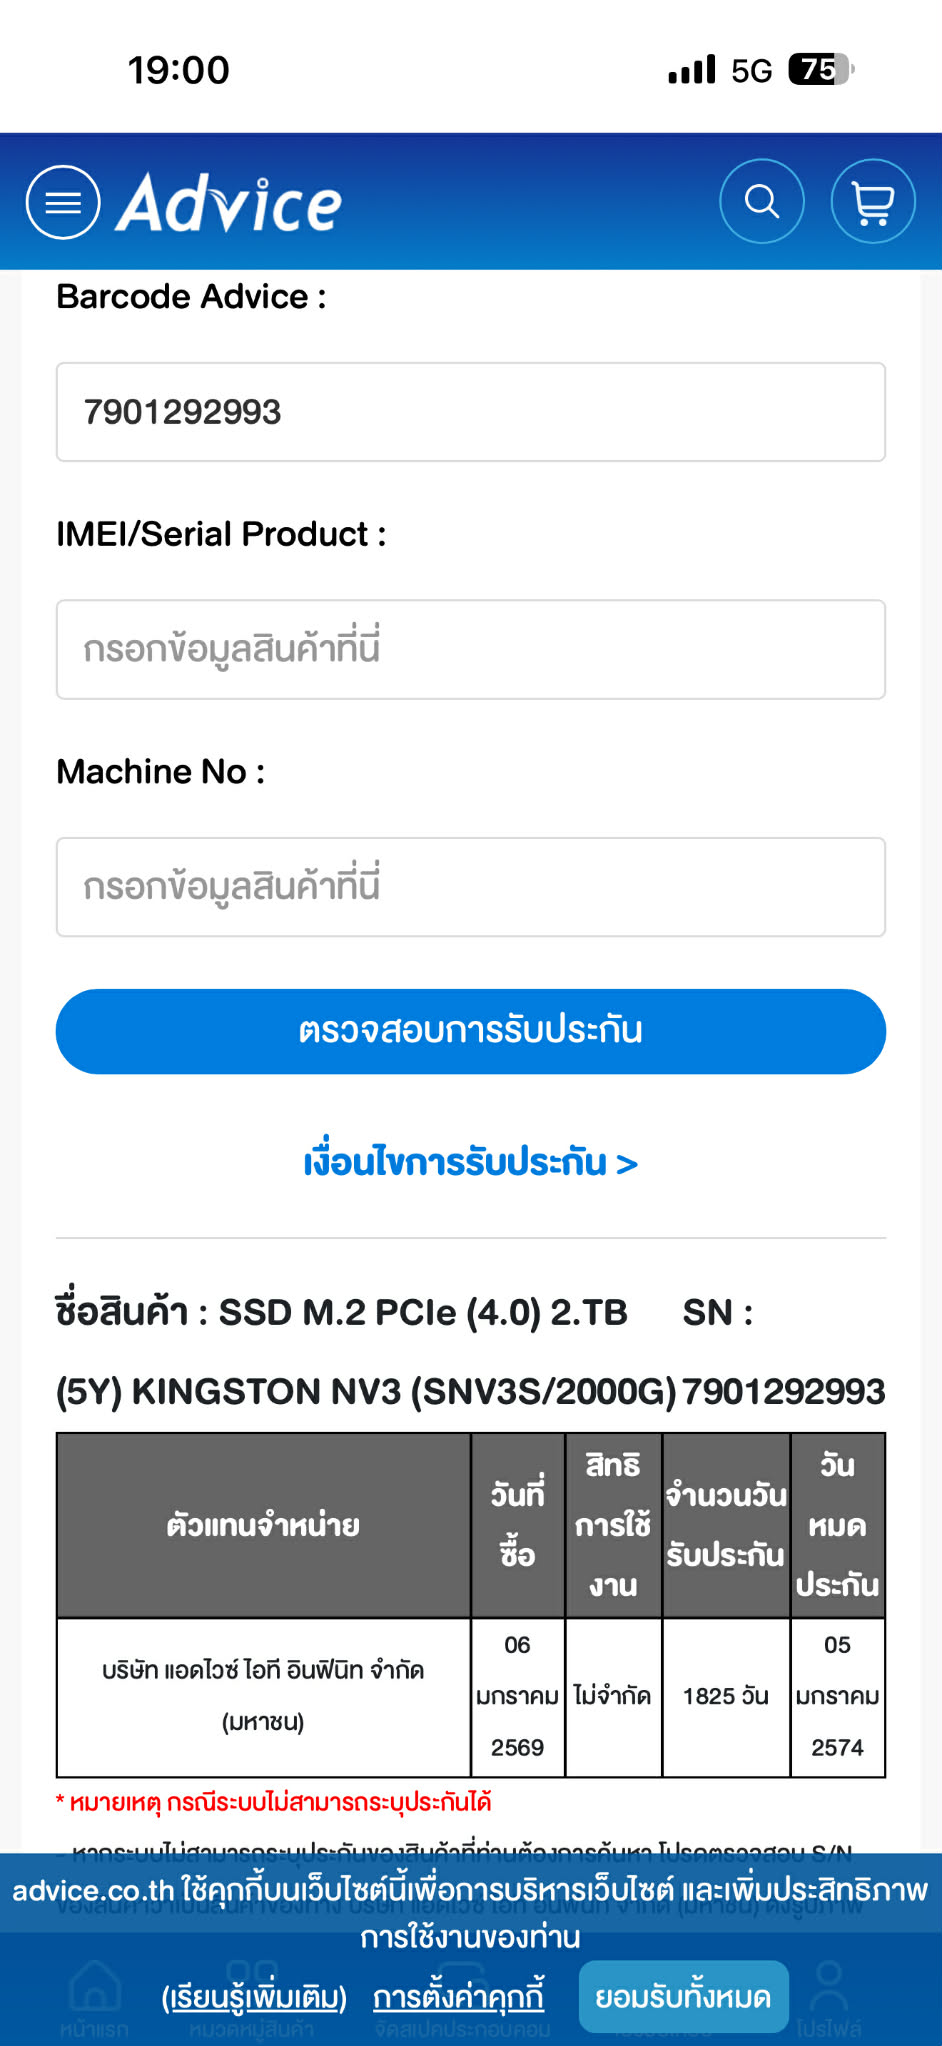This screenshot has height=2046, width=942.
Task: Tap the battery indicator in status bar
Action: click(x=820, y=70)
